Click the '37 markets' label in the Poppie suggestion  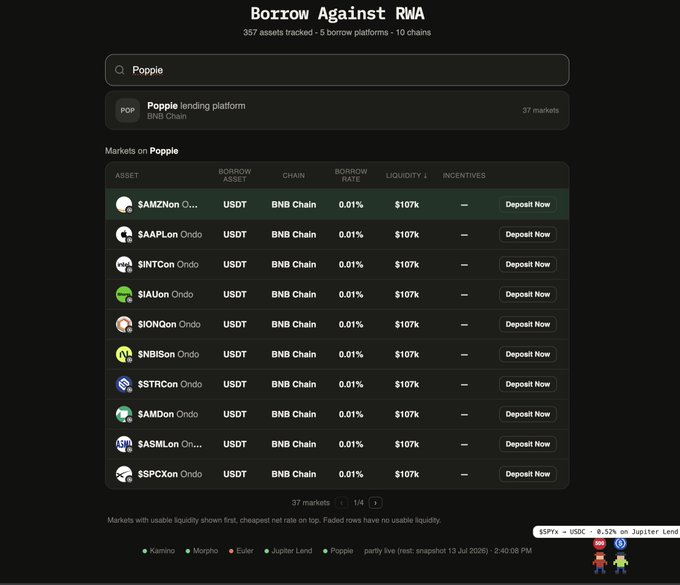[x=540, y=110]
